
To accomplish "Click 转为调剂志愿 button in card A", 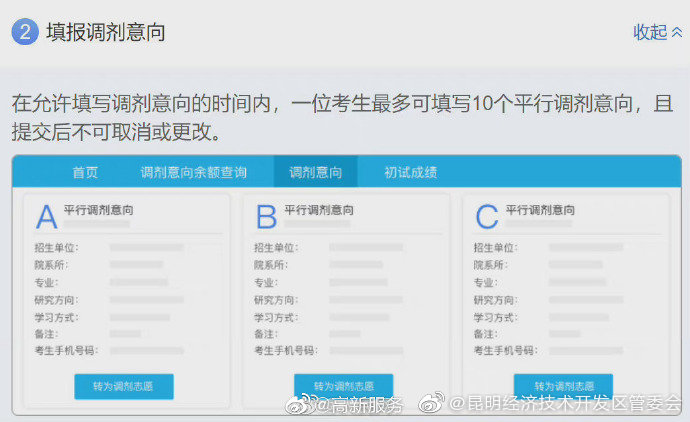I will (124, 386).
